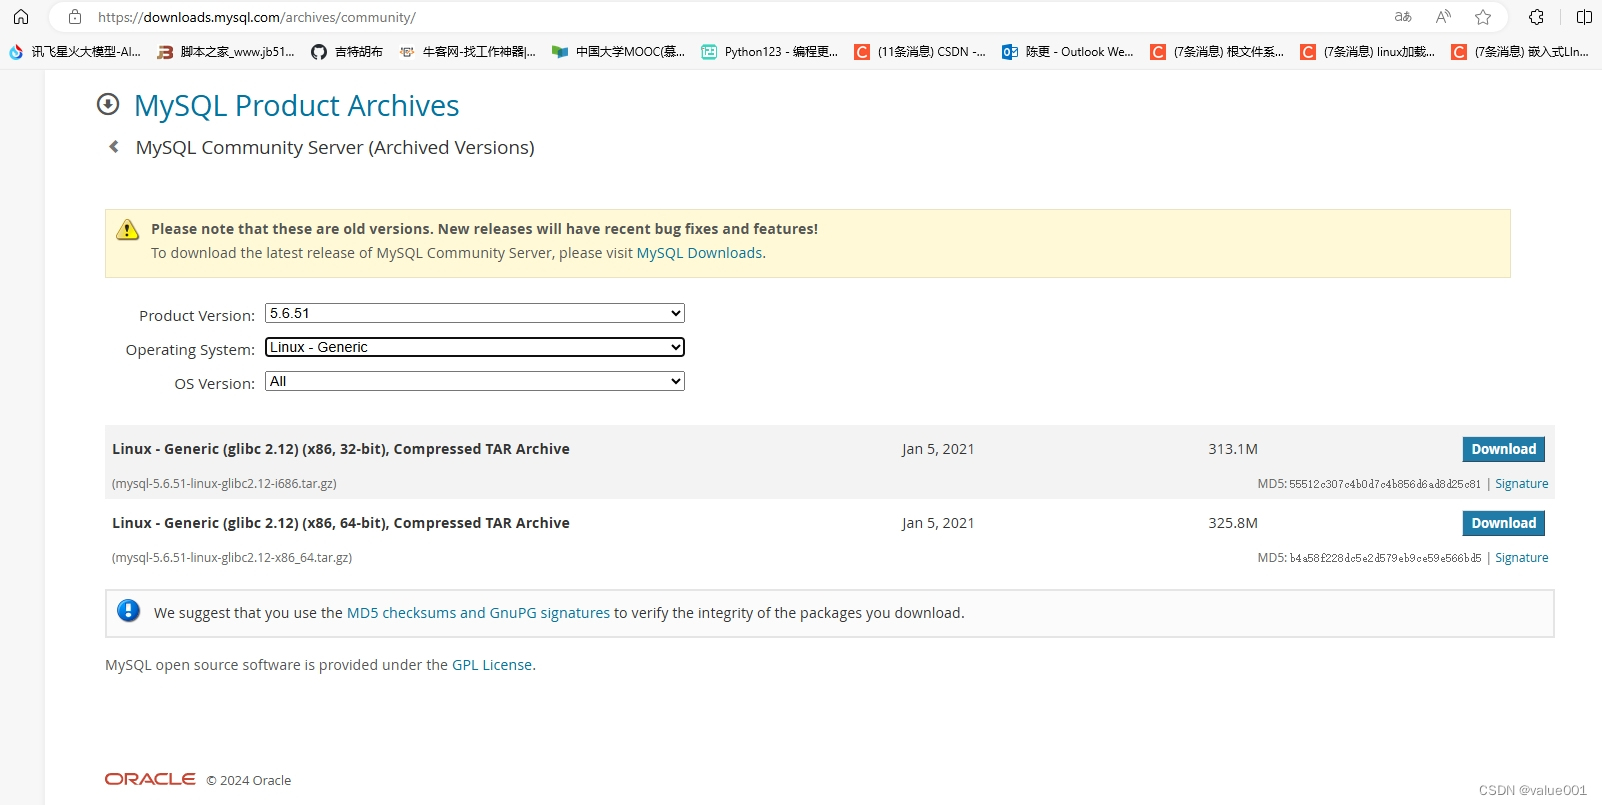
Task: Open the 中国大学MOOC bookmark
Action: 619,52
